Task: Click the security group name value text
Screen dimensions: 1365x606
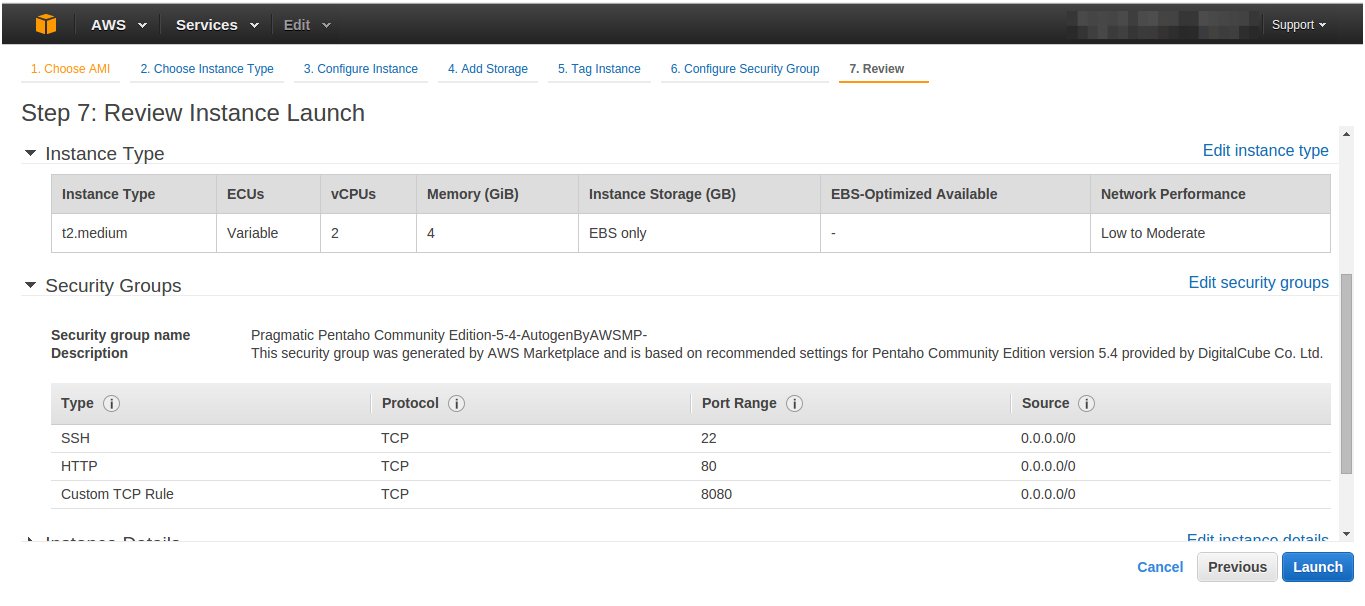Action: coord(449,335)
